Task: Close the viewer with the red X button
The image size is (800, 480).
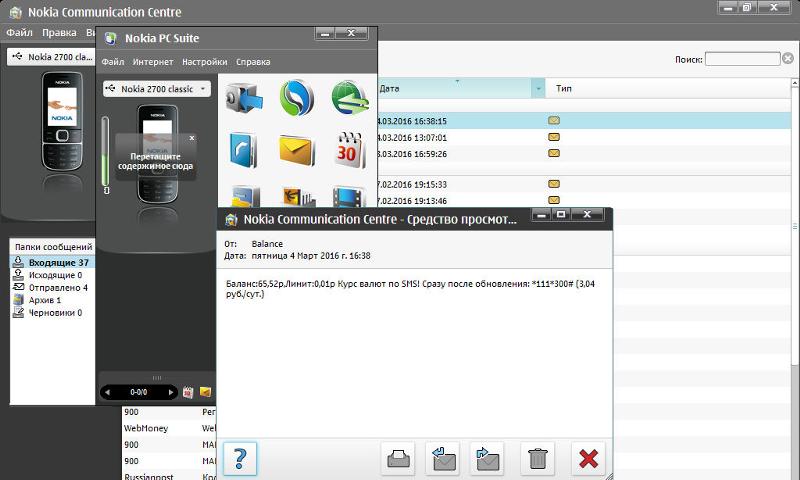Action: coord(588,459)
